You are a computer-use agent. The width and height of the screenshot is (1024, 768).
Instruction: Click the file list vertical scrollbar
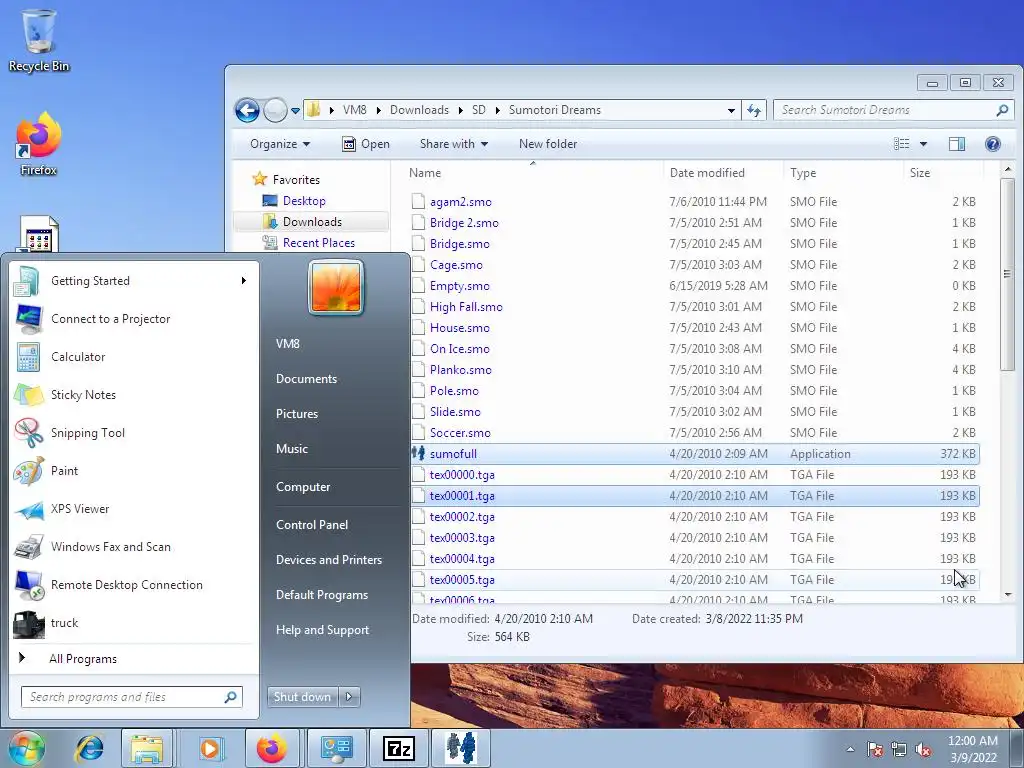[x=1007, y=273]
